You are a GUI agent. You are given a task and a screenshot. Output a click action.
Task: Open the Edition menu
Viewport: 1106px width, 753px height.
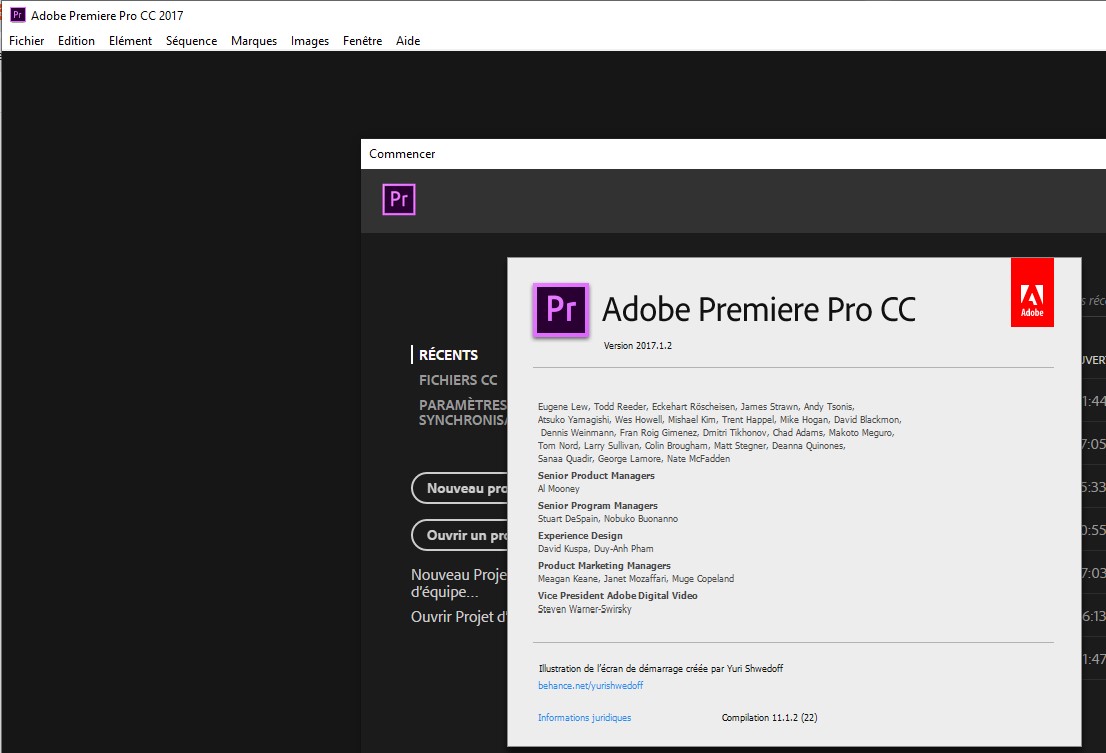click(x=76, y=41)
